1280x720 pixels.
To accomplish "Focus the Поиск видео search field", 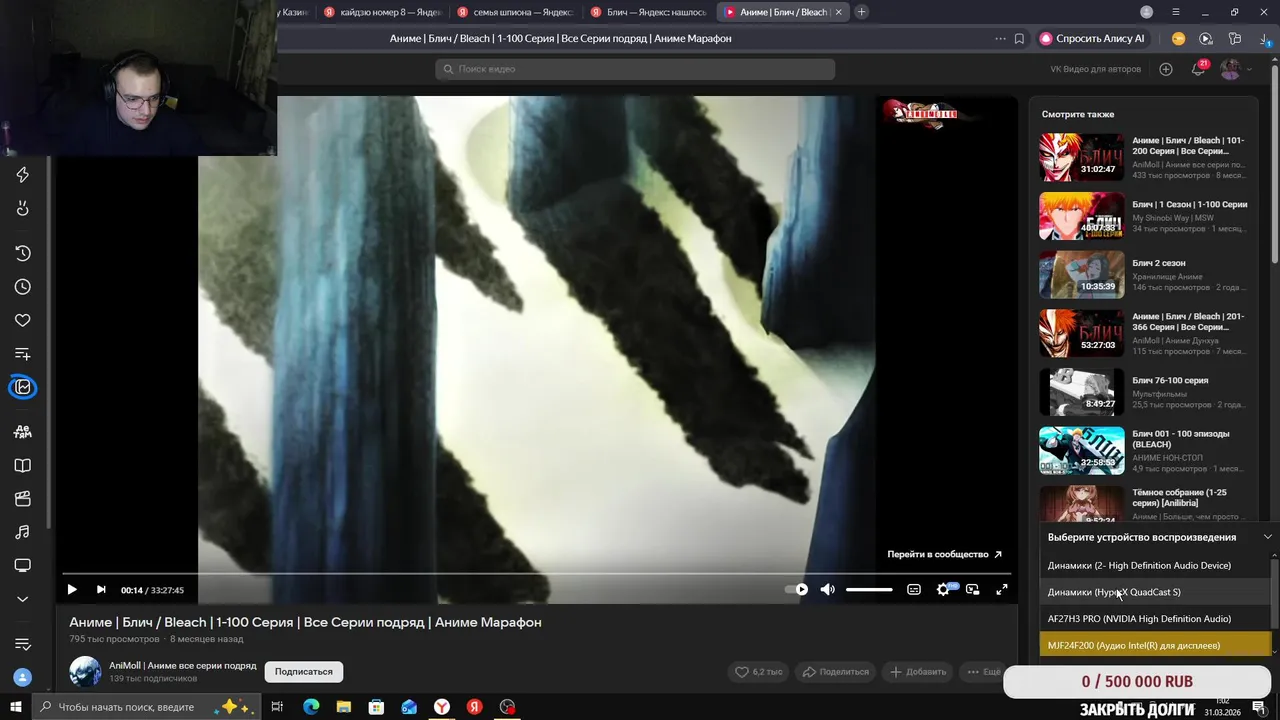I will pyautogui.click(x=635, y=69).
